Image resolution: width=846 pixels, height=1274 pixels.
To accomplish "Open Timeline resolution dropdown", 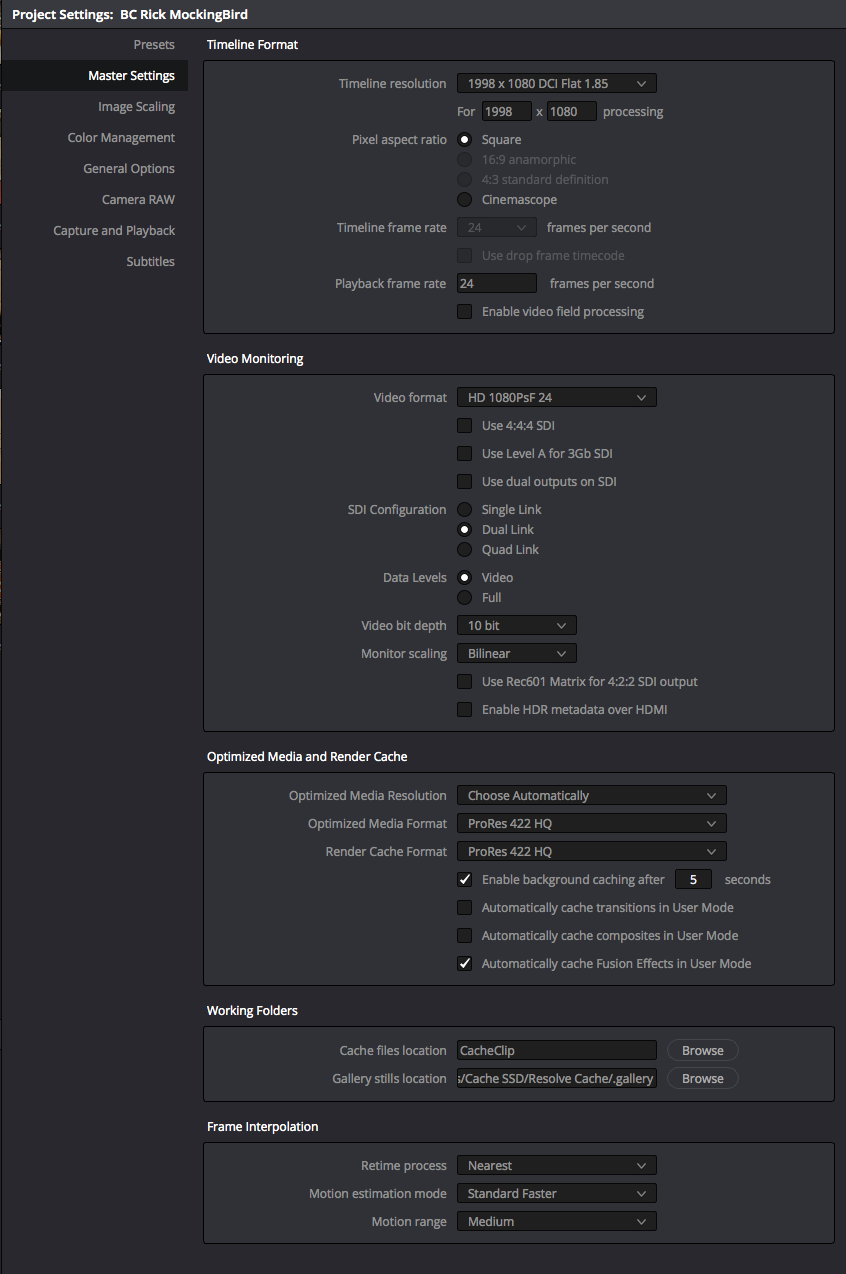I will pyautogui.click(x=557, y=84).
